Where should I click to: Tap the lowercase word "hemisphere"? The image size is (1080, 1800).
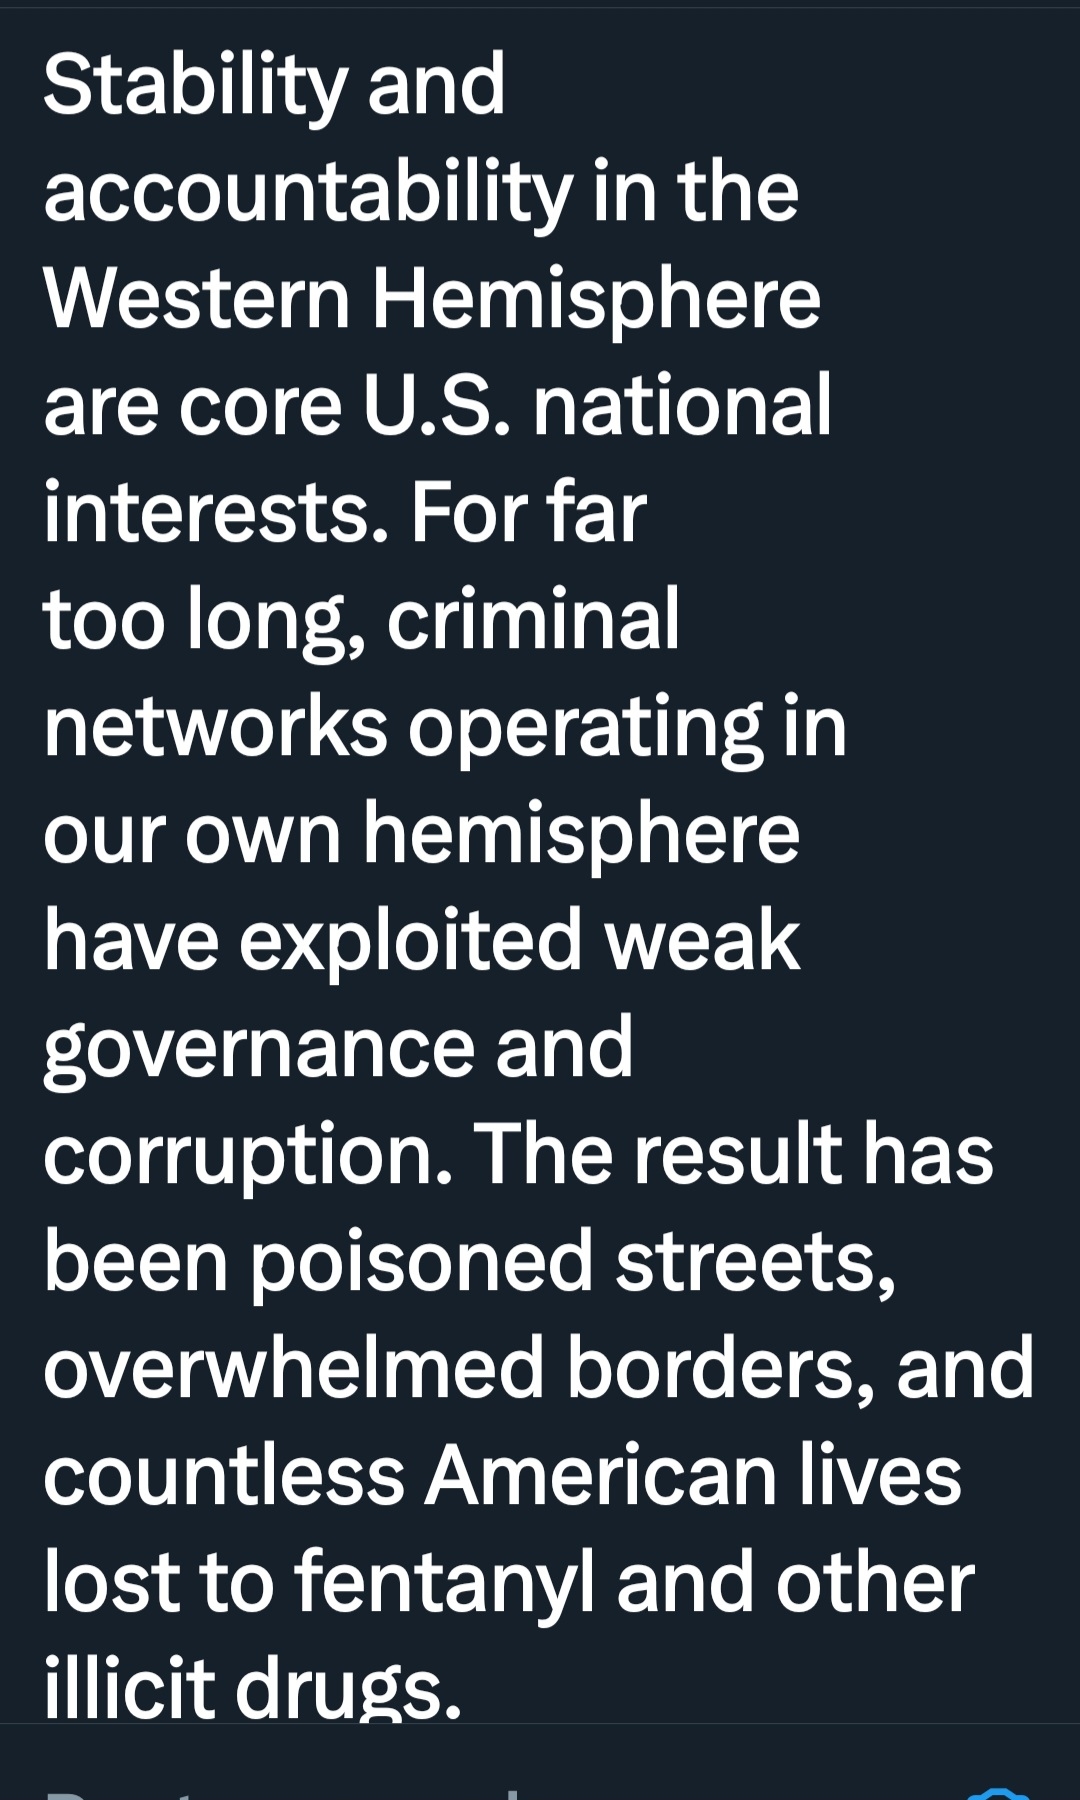(x=581, y=834)
